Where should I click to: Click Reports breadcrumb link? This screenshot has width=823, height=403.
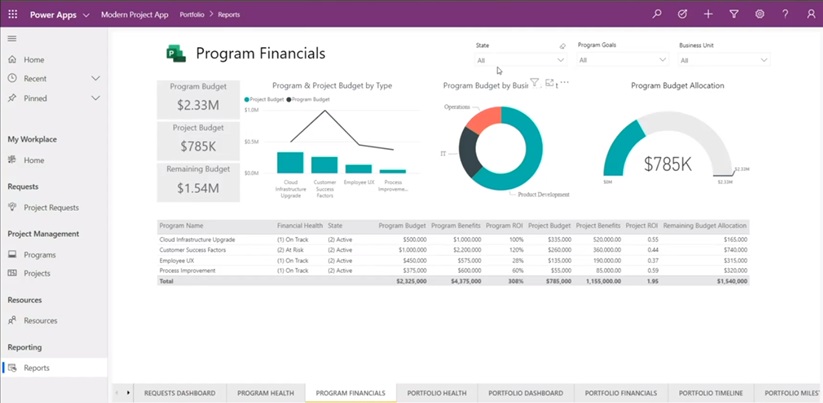[x=229, y=15]
